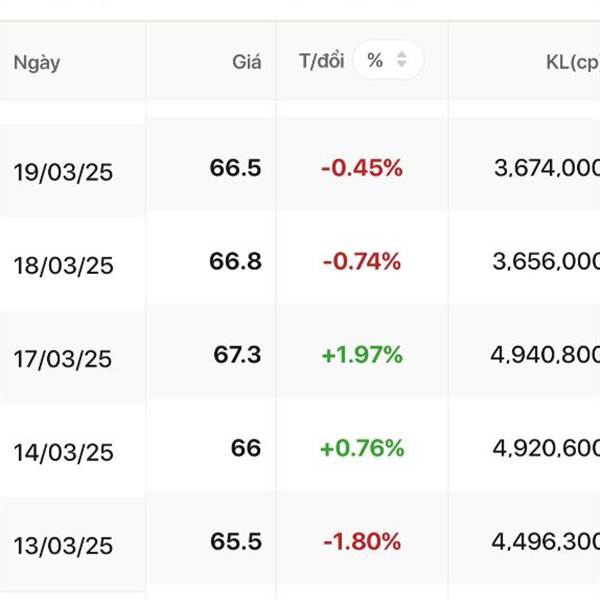Select the 18/03/25 date row
Screen dimensions: 600x600
pyautogui.click(x=63, y=266)
